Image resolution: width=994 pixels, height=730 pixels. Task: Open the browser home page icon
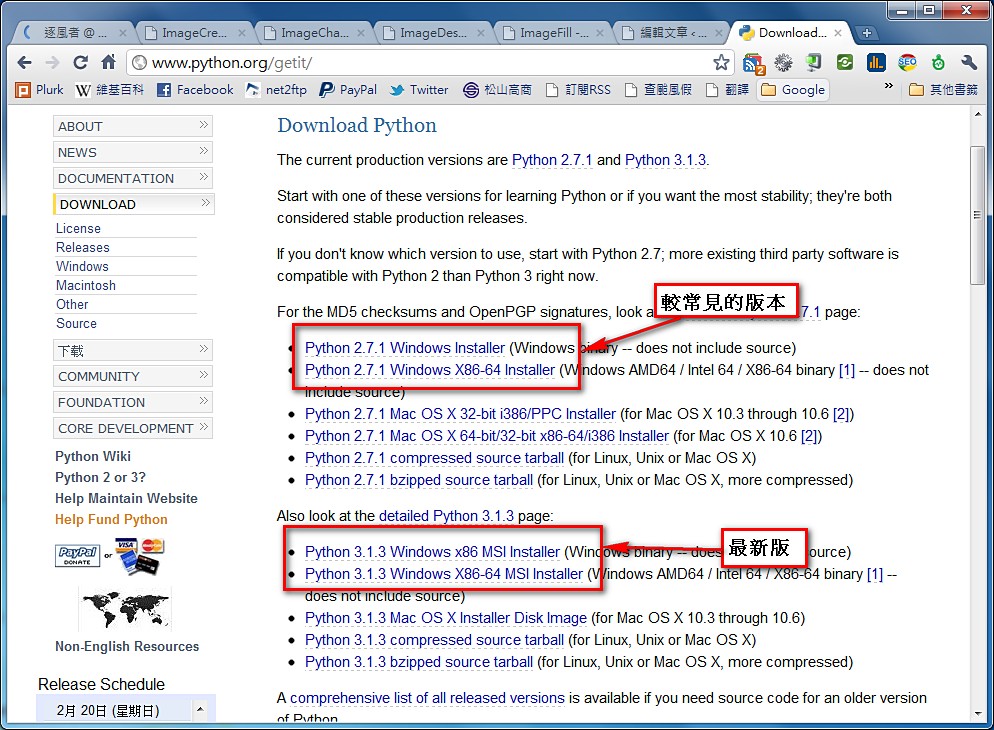click(x=108, y=62)
